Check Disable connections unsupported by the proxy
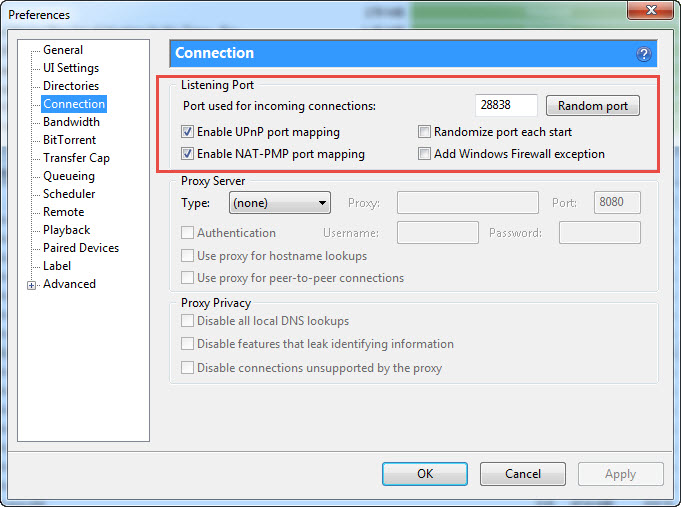The height and width of the screenshot is (507, 681). tap(187, 368)
